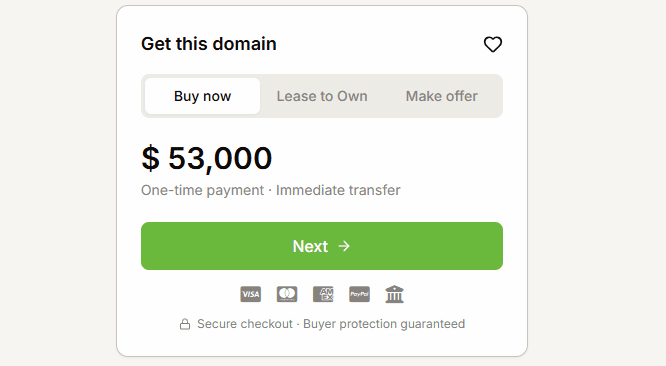
Task: Click the dollar sign before the price
Action: tap(150, 158)
